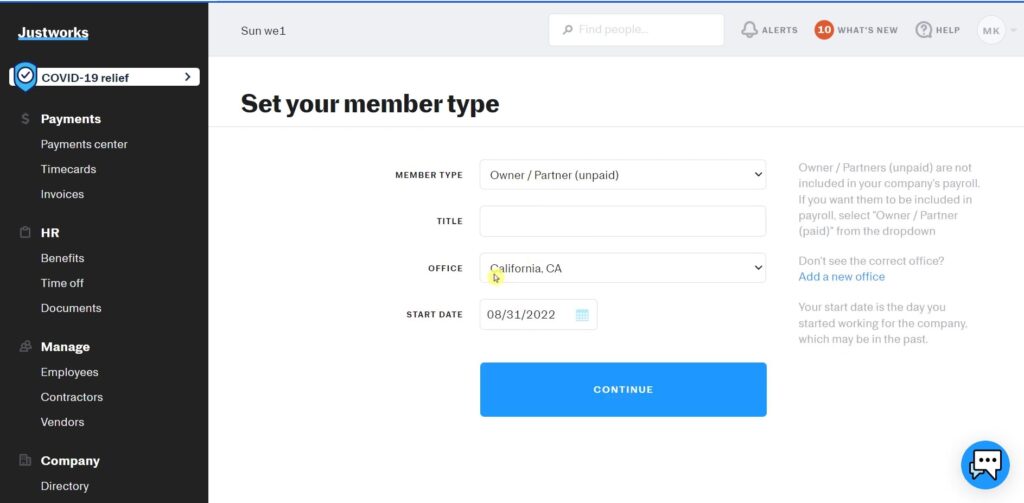Click the Continue button
The width and height of the screenshot is (1024, 503).
pyautogui.click(x=623, y=389)
